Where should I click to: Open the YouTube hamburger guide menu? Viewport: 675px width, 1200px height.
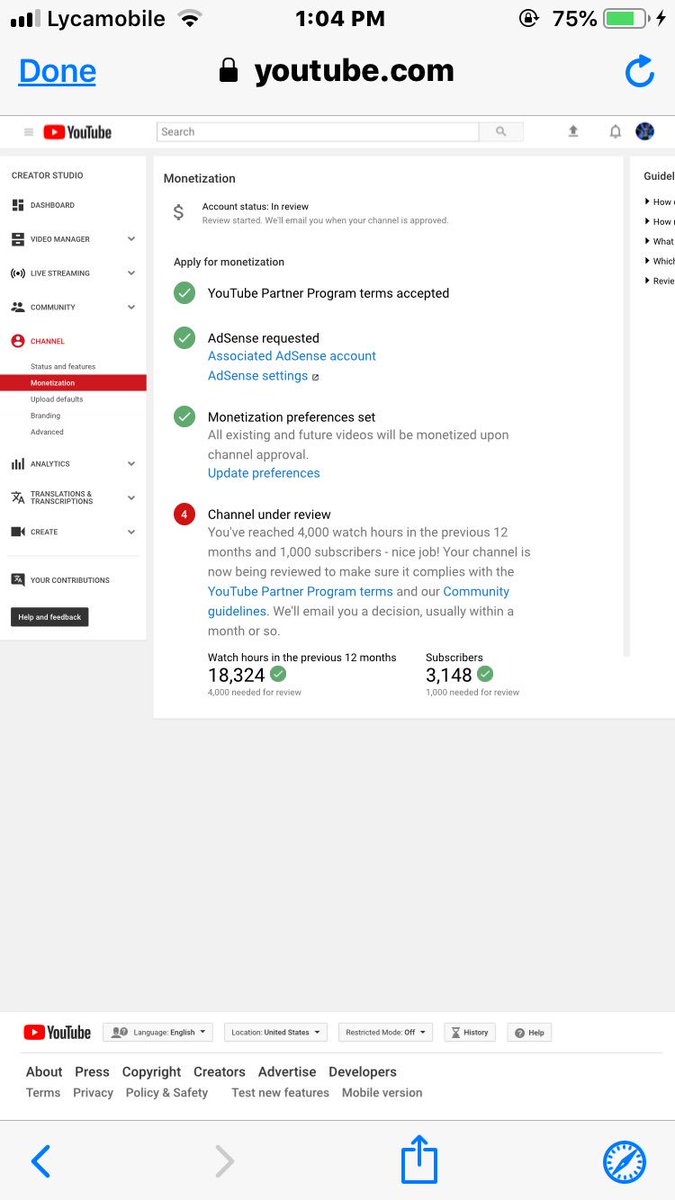[x=28, y=132]
